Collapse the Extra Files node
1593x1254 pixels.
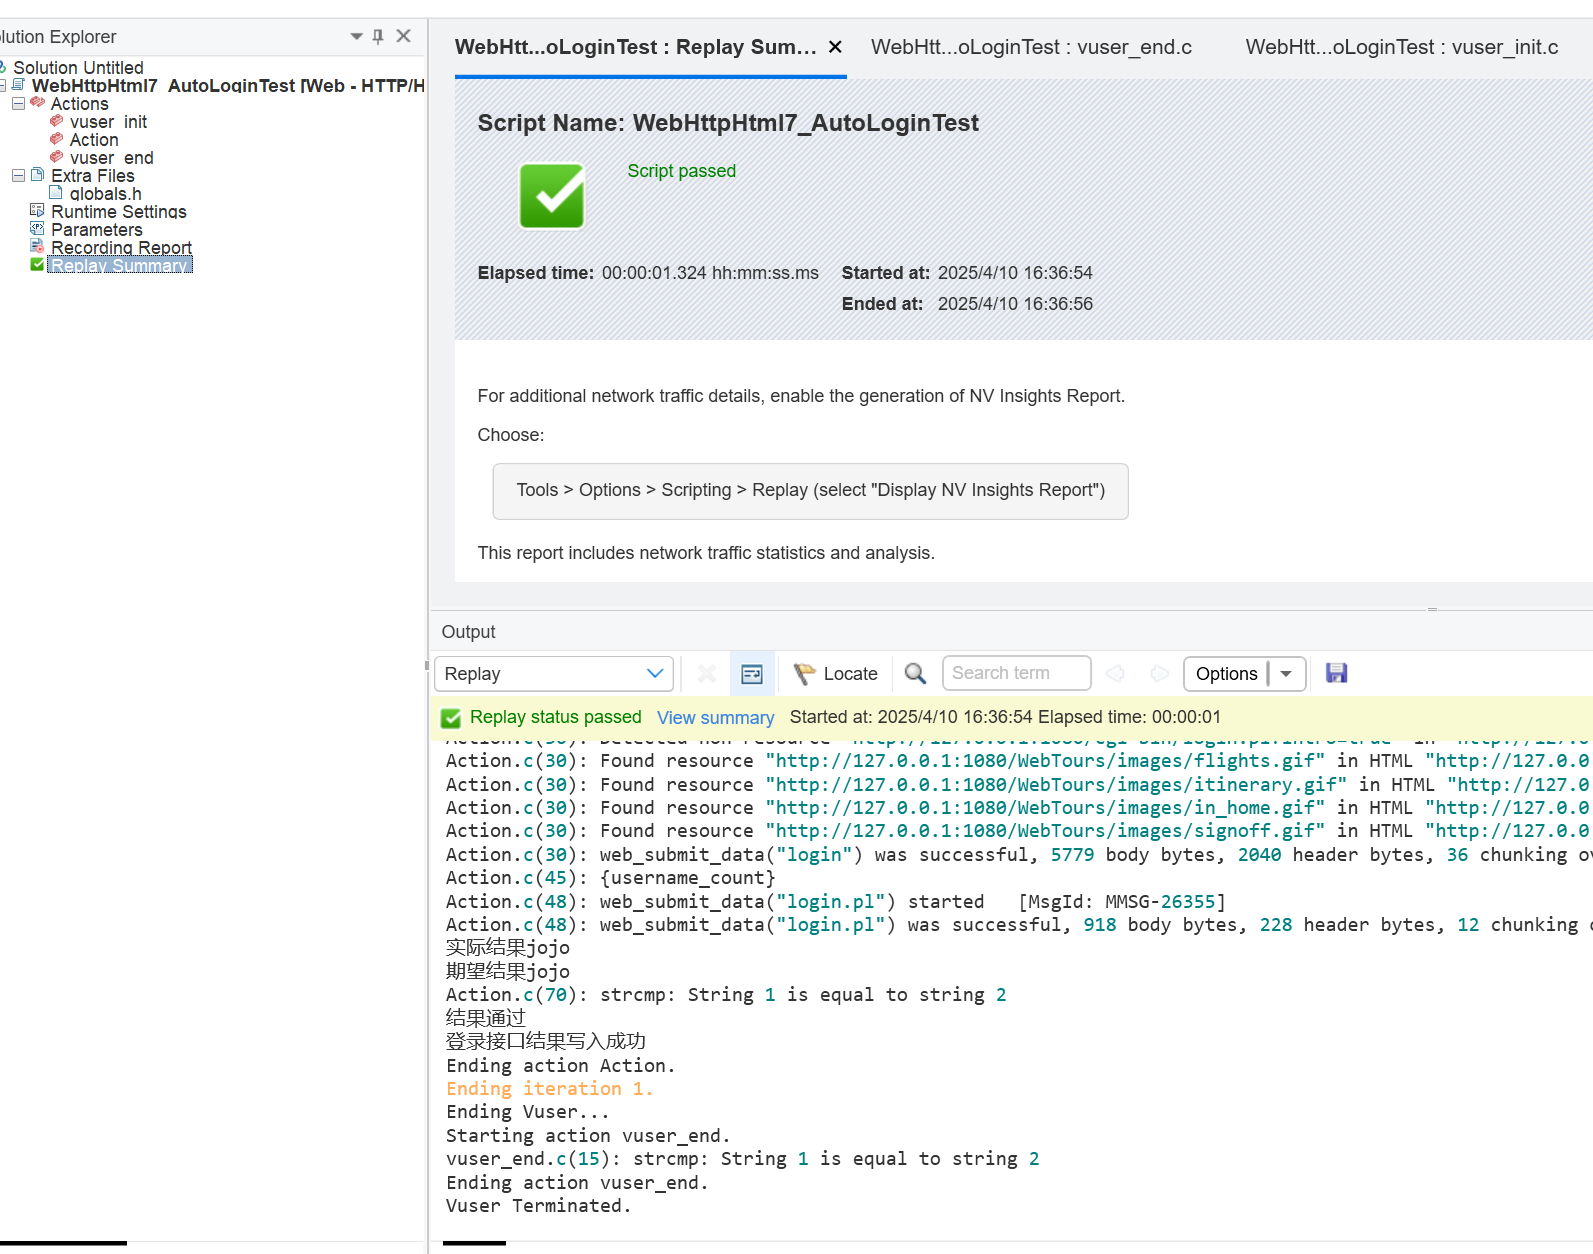click(x=18, y=175)
